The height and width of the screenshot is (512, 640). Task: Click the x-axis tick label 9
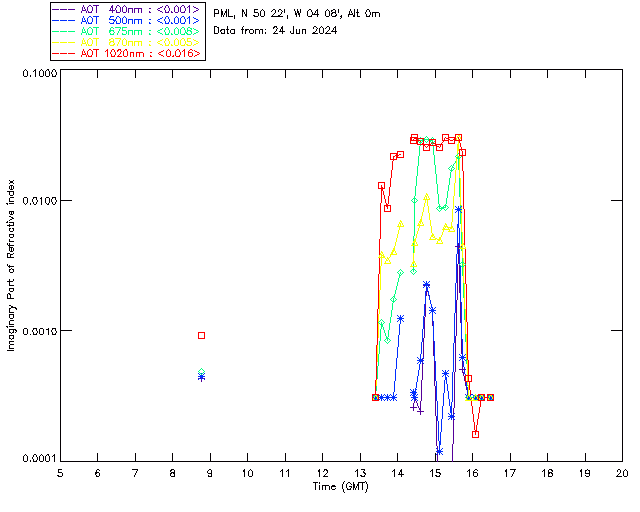pyautogui.click(x=210, y=473)
